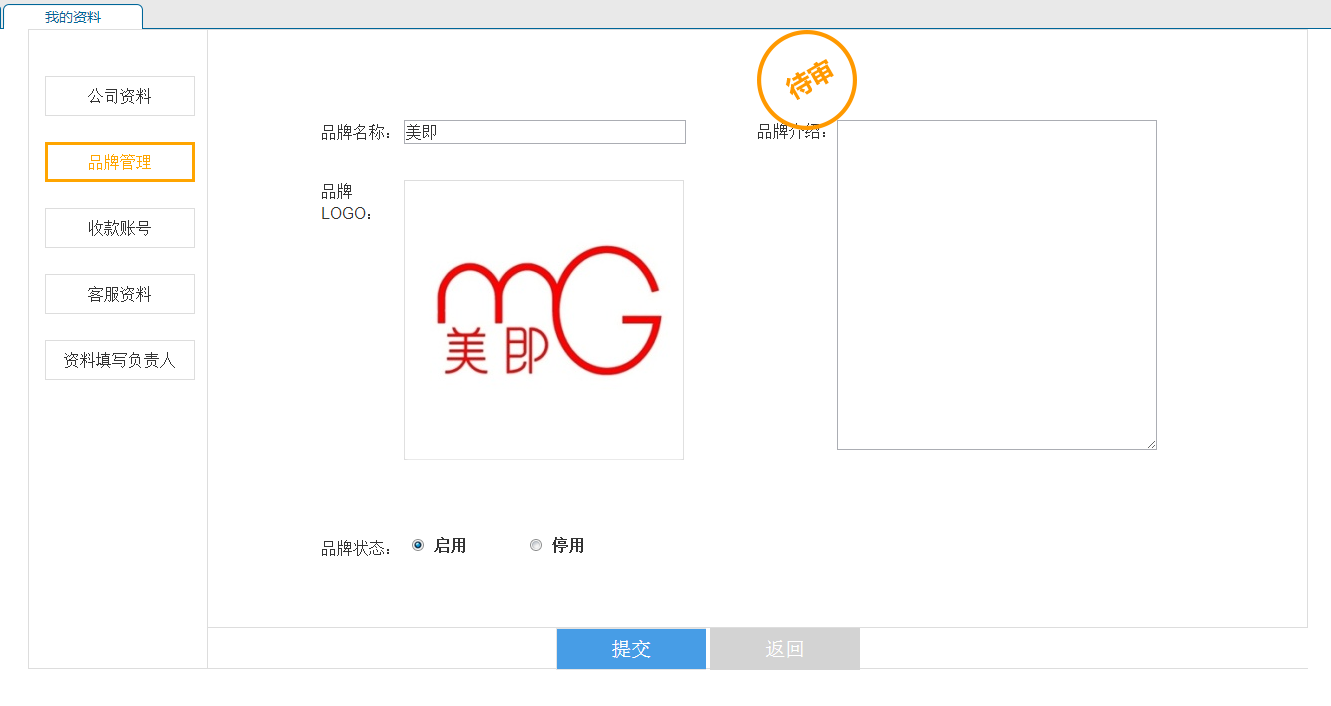
Task: Open 收款账号 section
Action: click(120, 228)
